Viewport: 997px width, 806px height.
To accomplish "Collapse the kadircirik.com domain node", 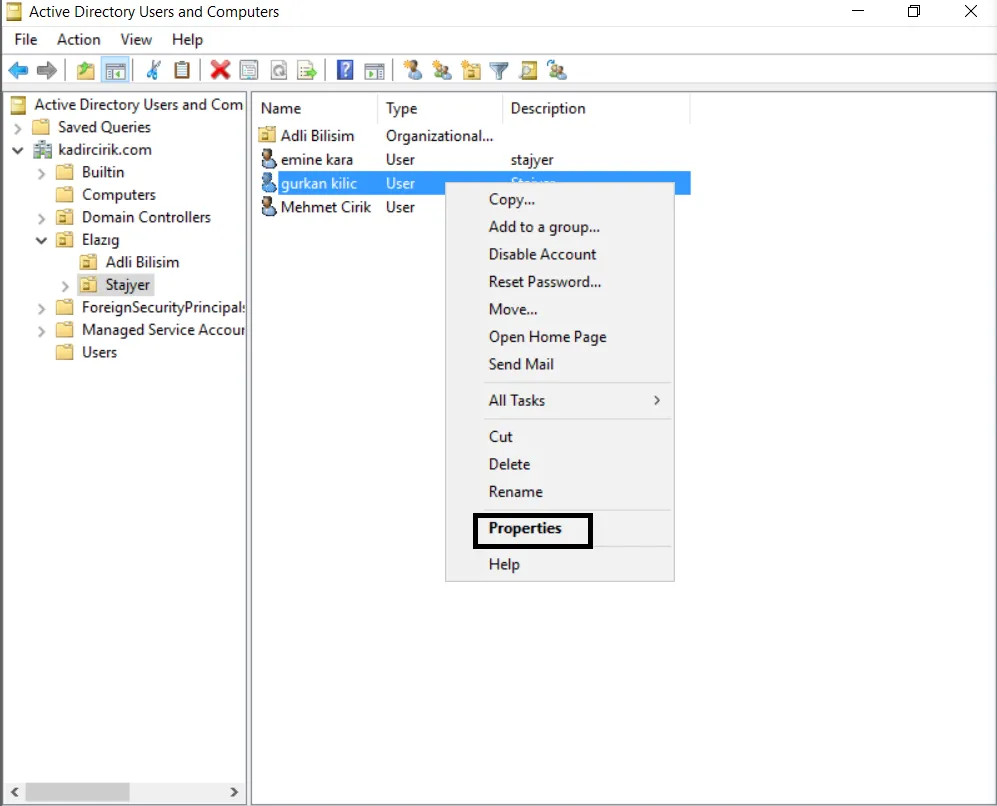I will point(18,151).
